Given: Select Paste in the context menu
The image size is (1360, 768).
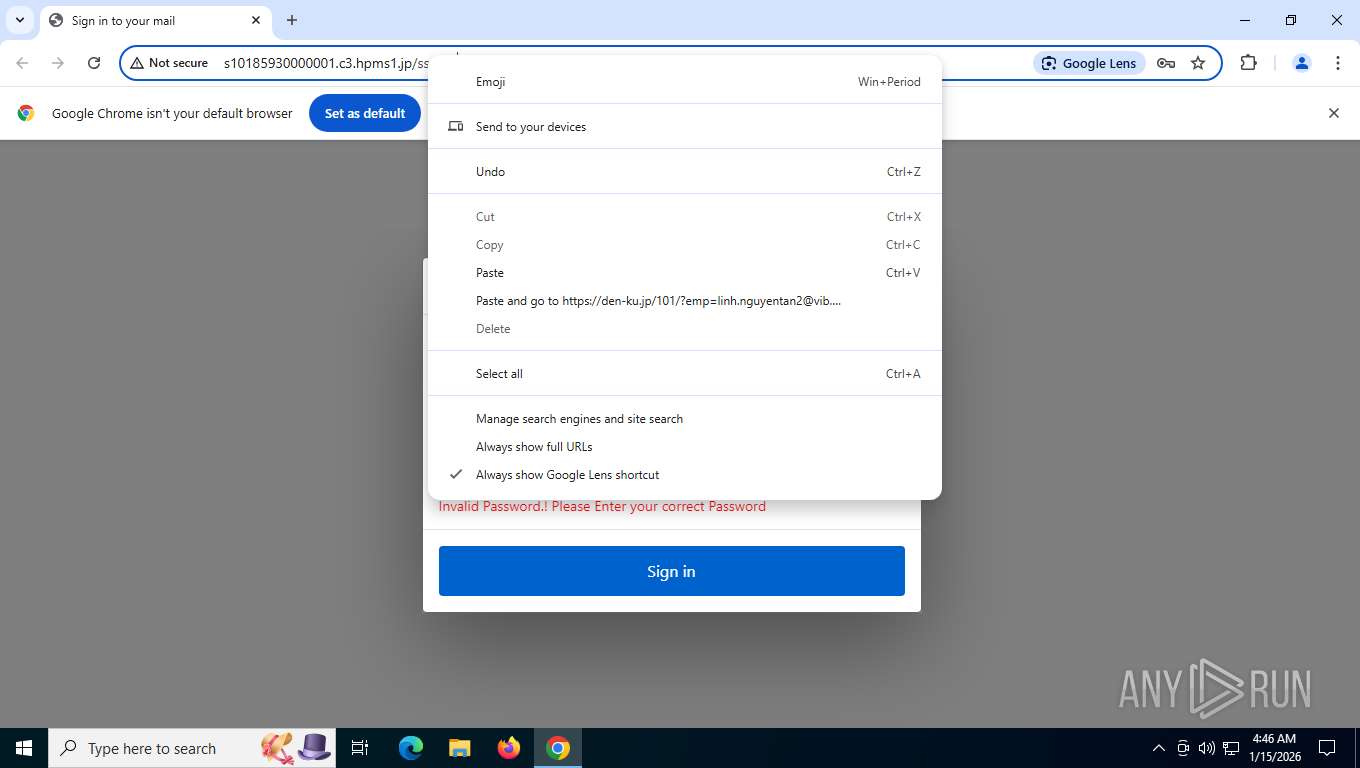Looking at the screenshot, I should 685,273.
